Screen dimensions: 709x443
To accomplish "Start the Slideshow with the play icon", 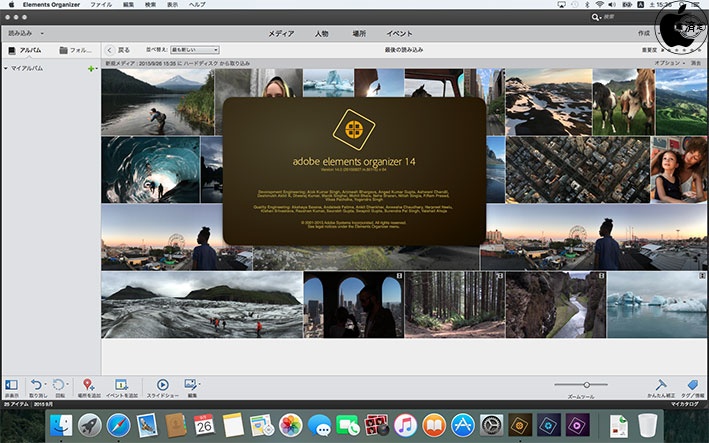I will 162,383.
